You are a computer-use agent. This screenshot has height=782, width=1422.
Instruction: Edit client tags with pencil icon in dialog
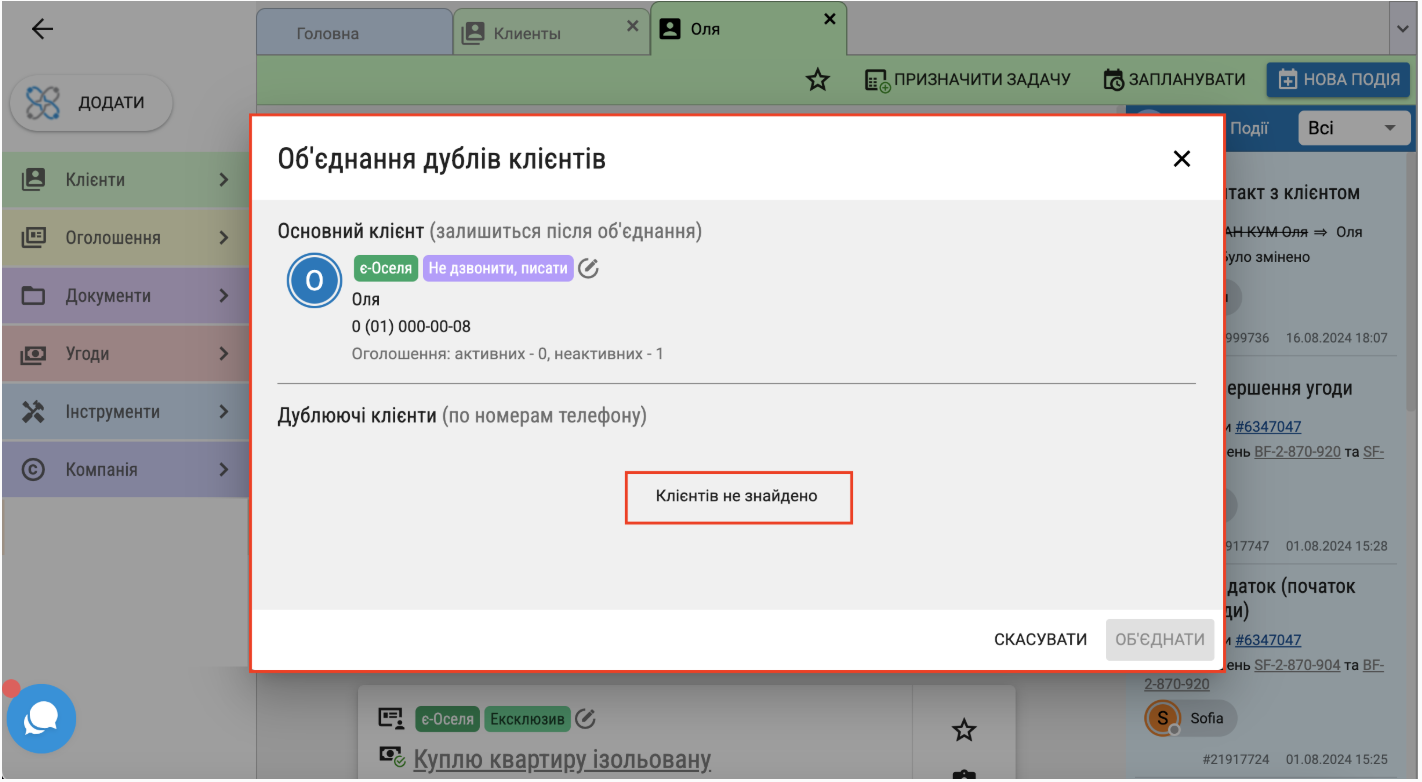coord(589,268)
